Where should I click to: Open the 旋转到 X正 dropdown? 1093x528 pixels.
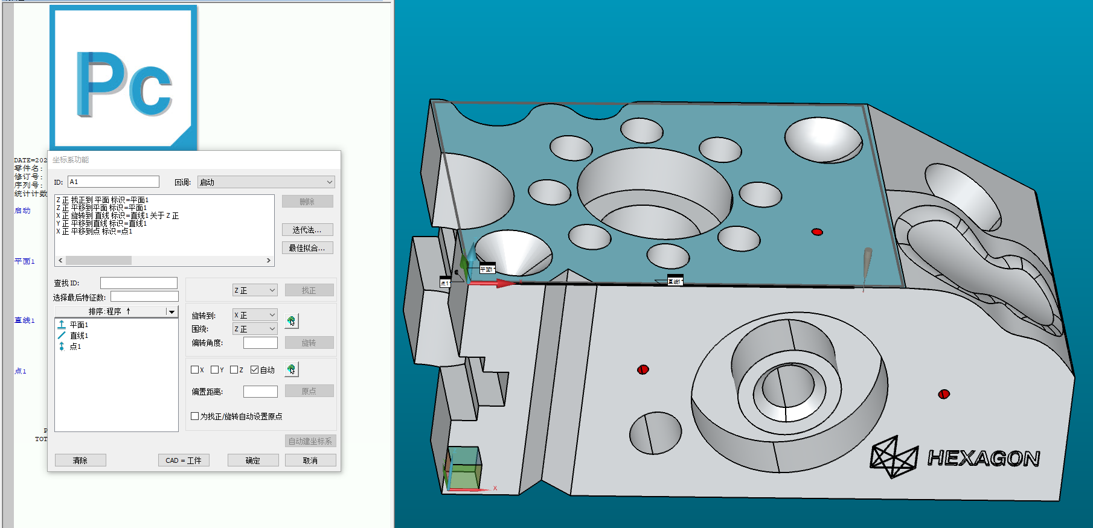pos(254,315)
